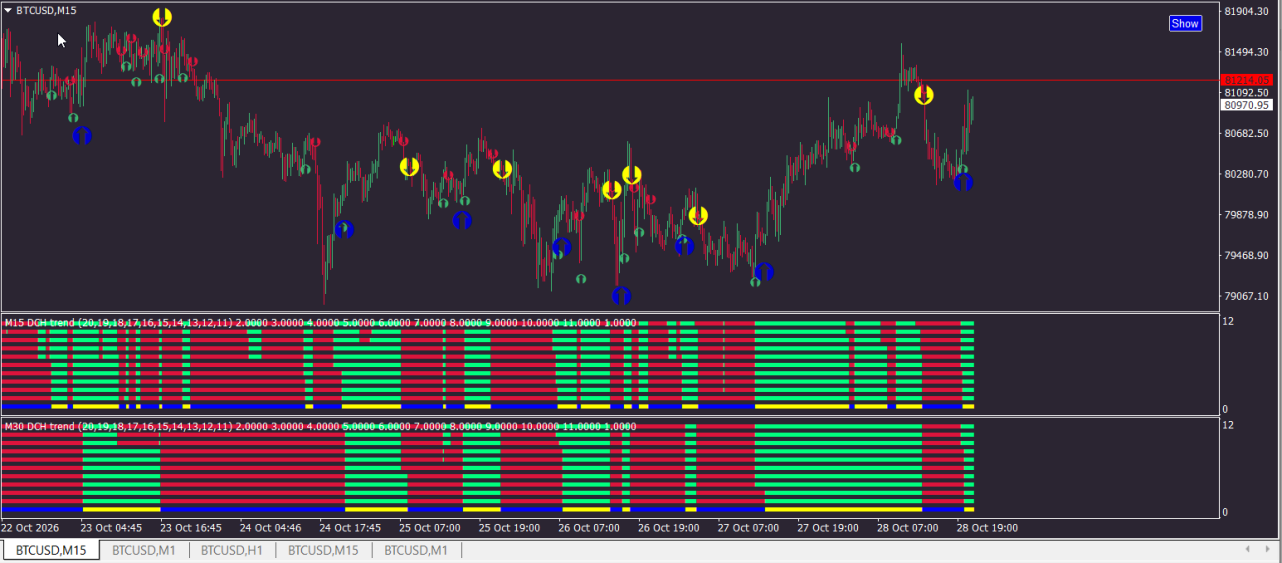This screenshot has width=1282, height=563.
Task: Click the 25 Oct 07:00 time label
Action: click(430, 527)
